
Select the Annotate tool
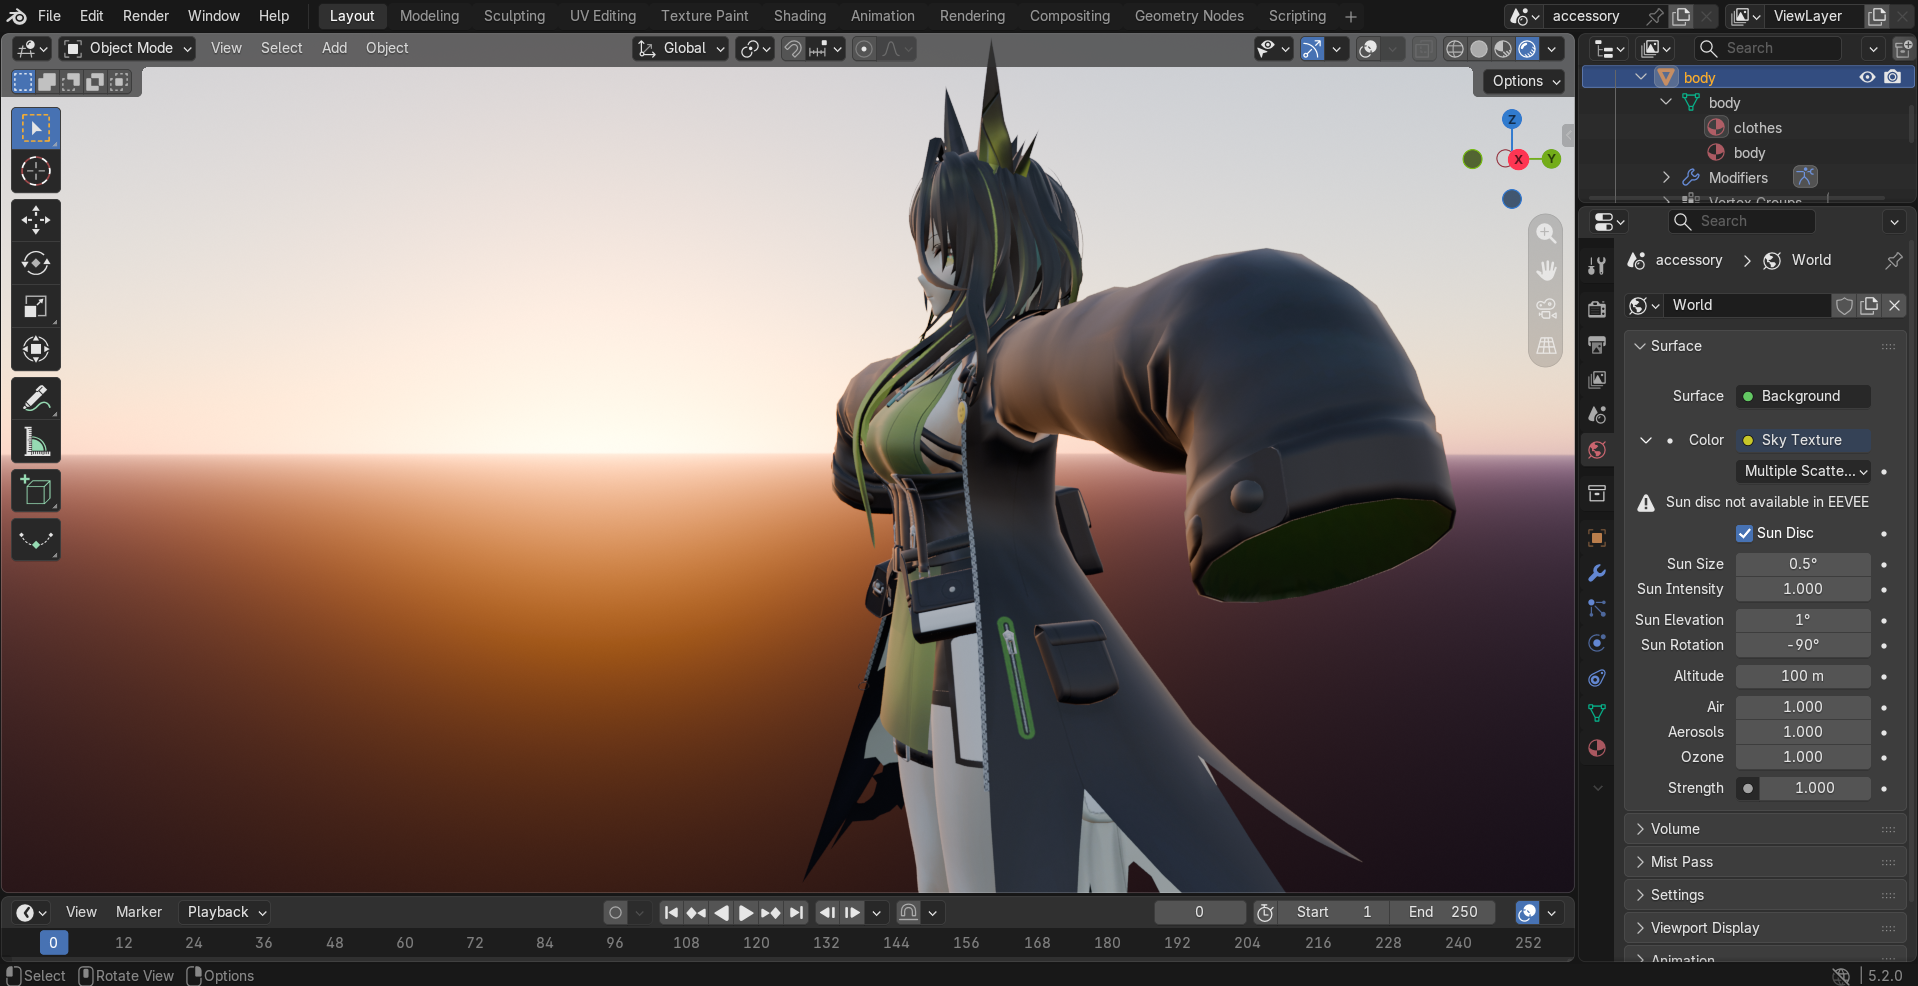coord(36,398)
